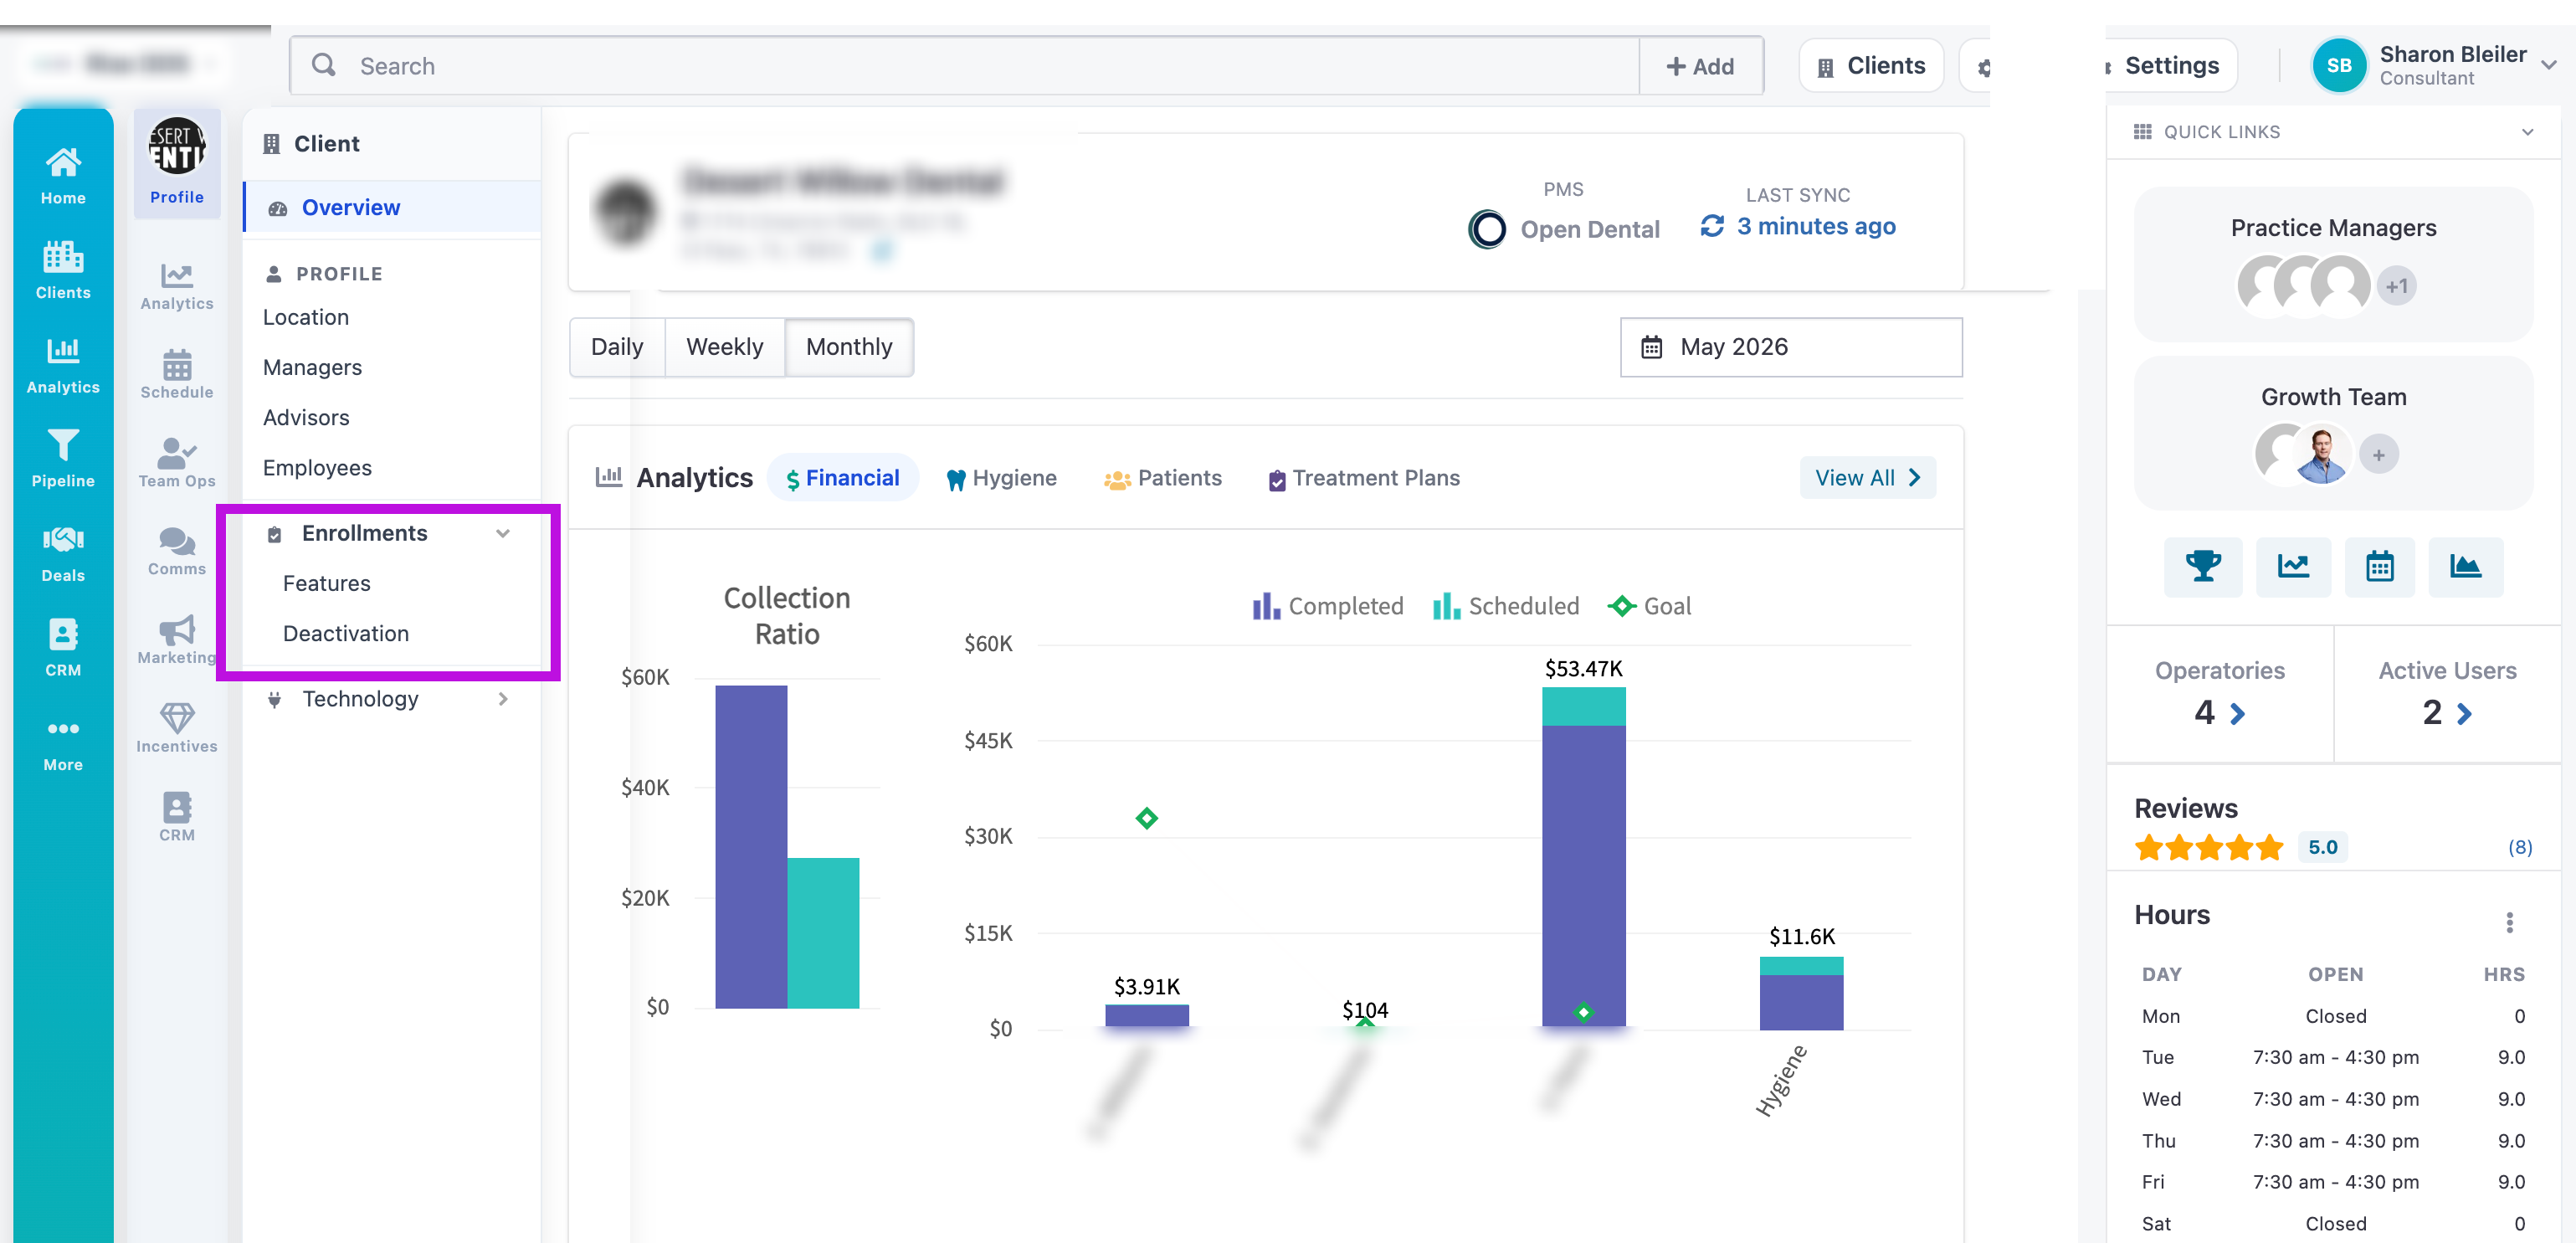Screen dimensions: 2576x1243
Task: Open client Analytics in gray sidebar
Action: (x=177, y=287)
